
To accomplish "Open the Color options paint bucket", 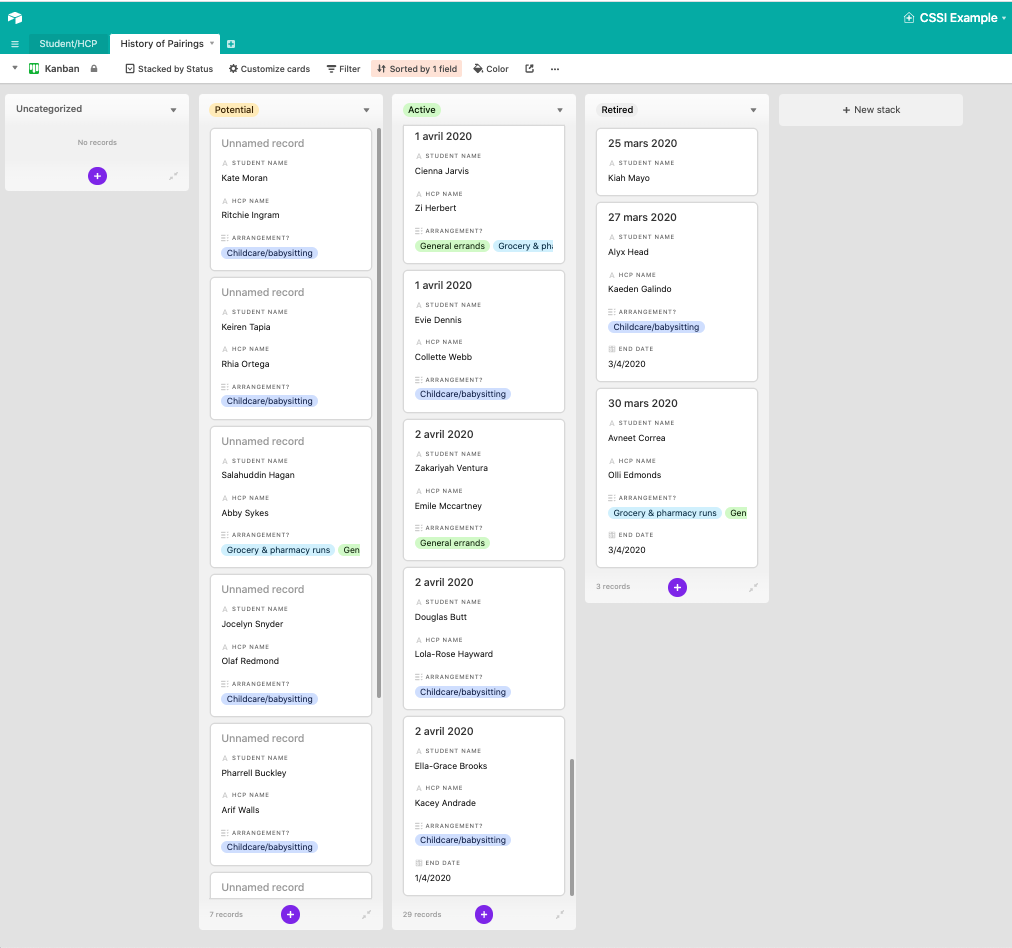I will [x=491, y=69].
